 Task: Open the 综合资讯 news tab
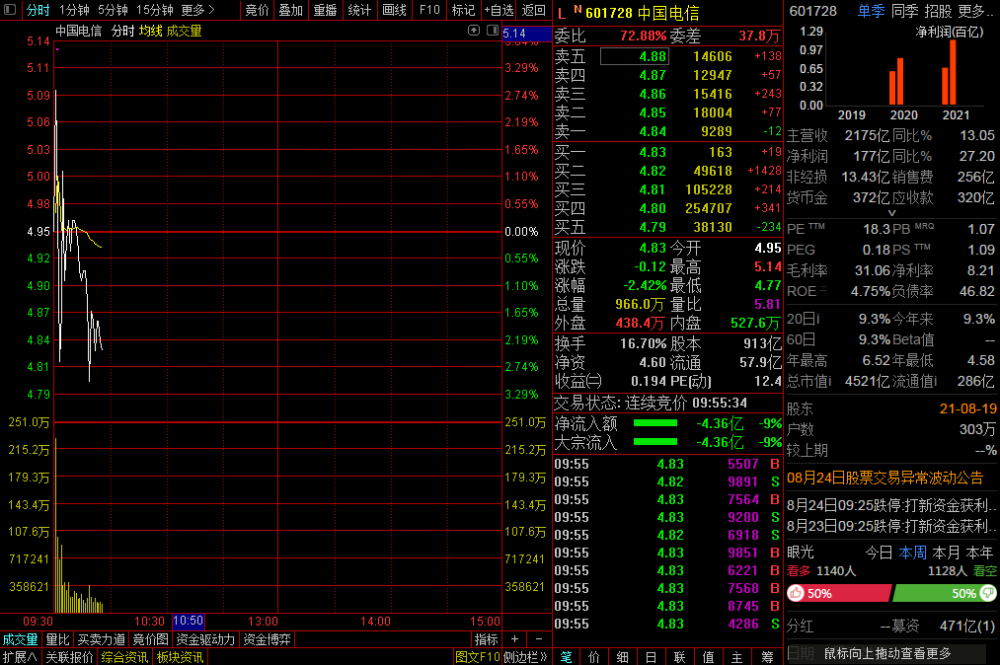[124, 657]
